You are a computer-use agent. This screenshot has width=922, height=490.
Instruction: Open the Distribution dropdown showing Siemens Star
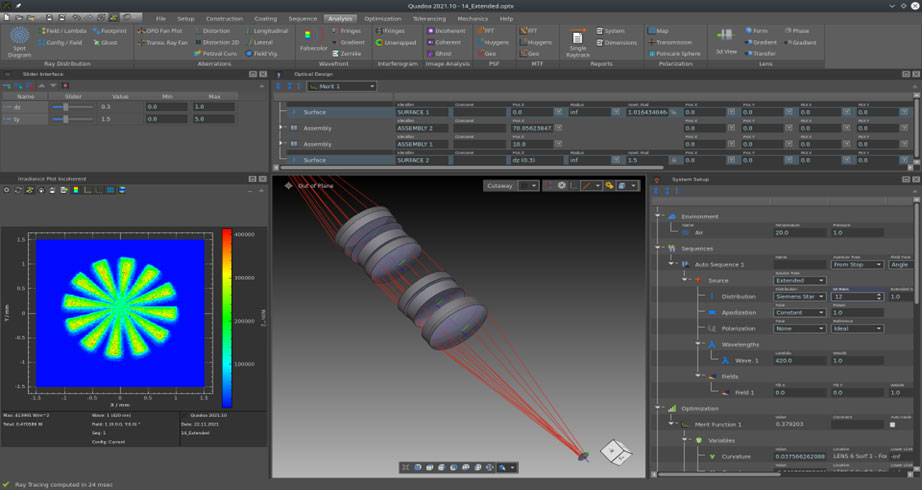[802, 296]
